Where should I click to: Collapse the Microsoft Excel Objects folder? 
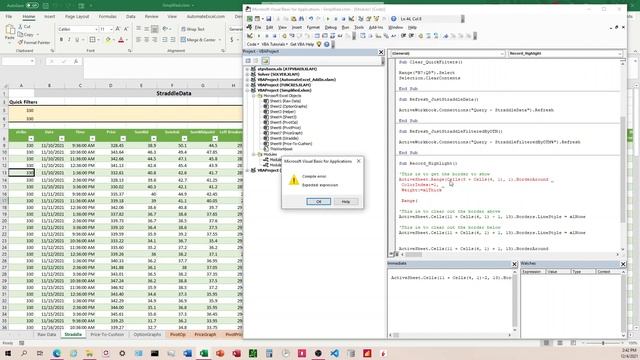253,96
